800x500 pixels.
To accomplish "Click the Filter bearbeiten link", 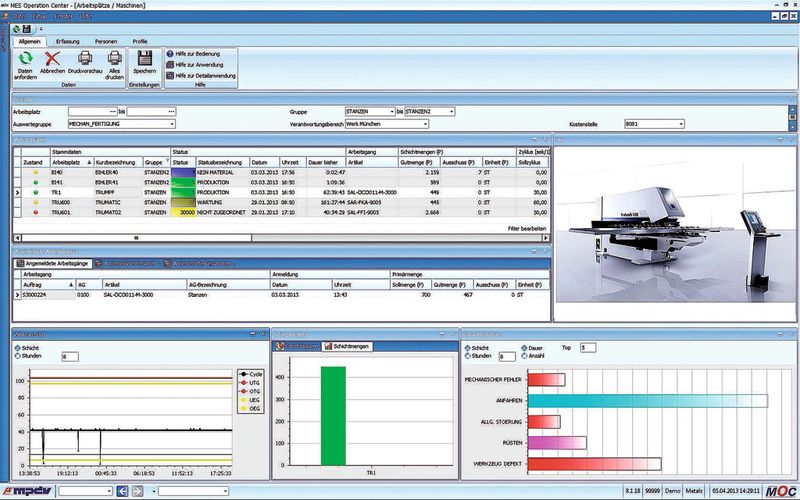I will click(527, 229).
